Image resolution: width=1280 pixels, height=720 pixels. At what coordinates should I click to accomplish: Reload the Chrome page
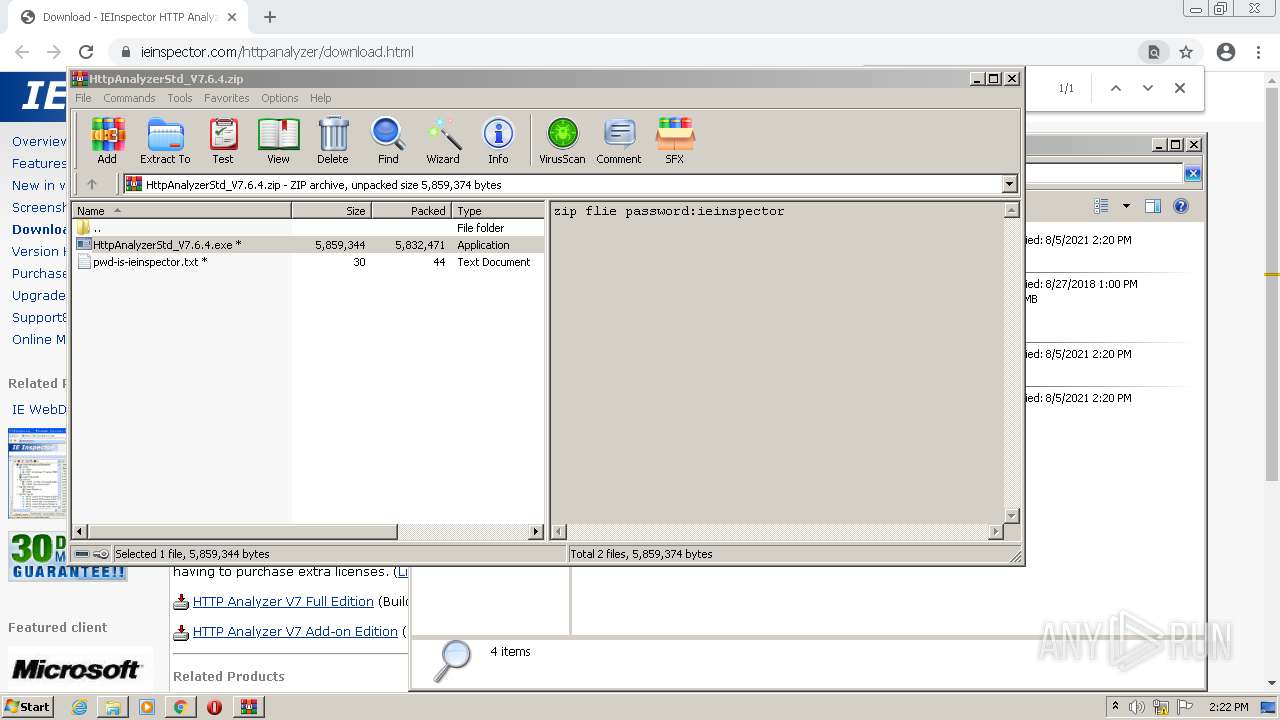point(86,52)
